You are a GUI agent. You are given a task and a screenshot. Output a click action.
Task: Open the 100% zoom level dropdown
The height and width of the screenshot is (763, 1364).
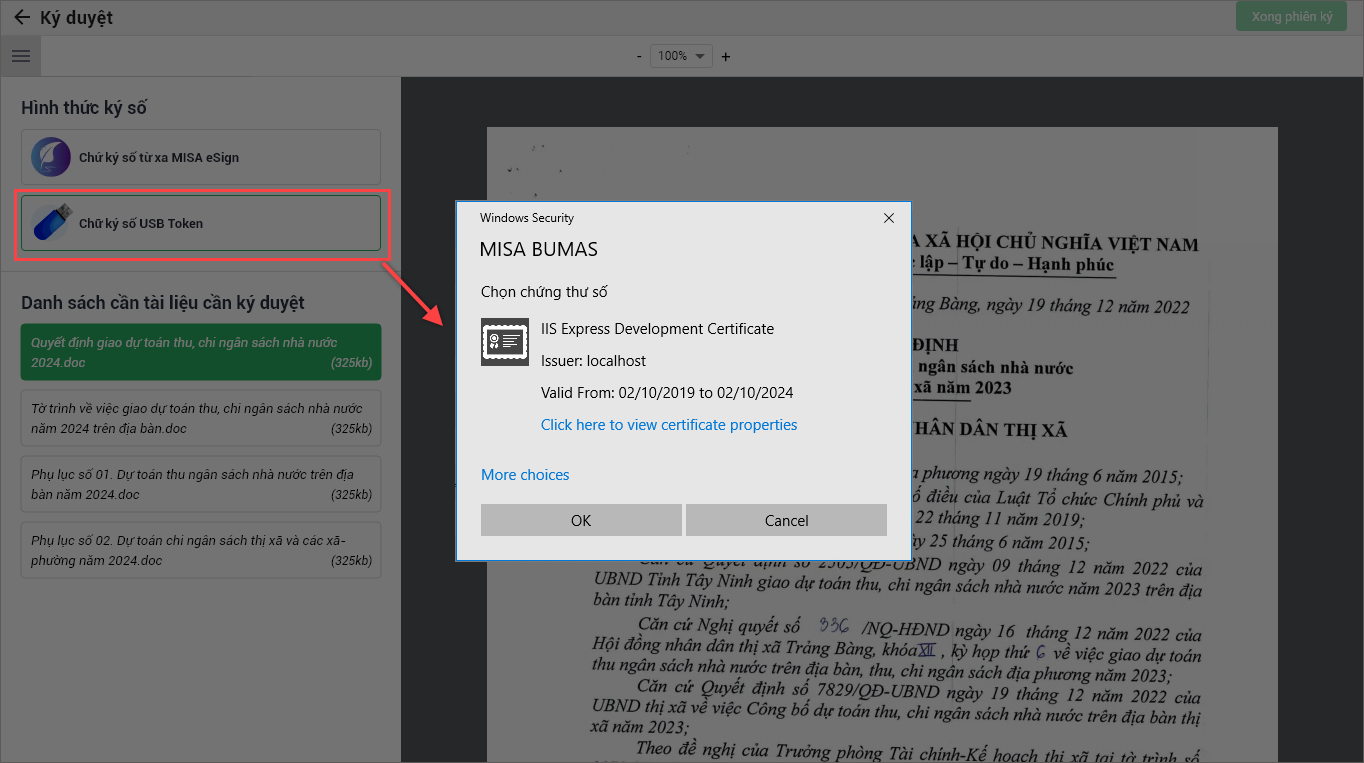681,56
